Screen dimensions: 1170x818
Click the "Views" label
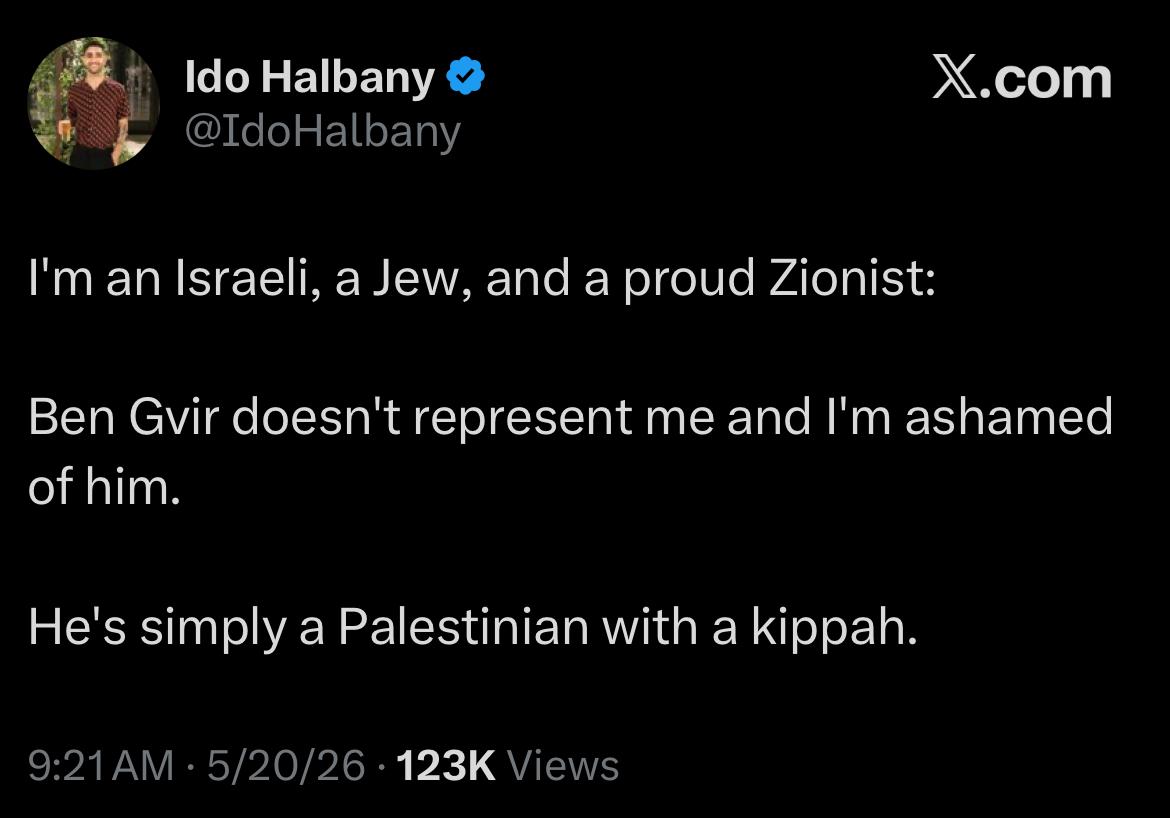point(563,766)
